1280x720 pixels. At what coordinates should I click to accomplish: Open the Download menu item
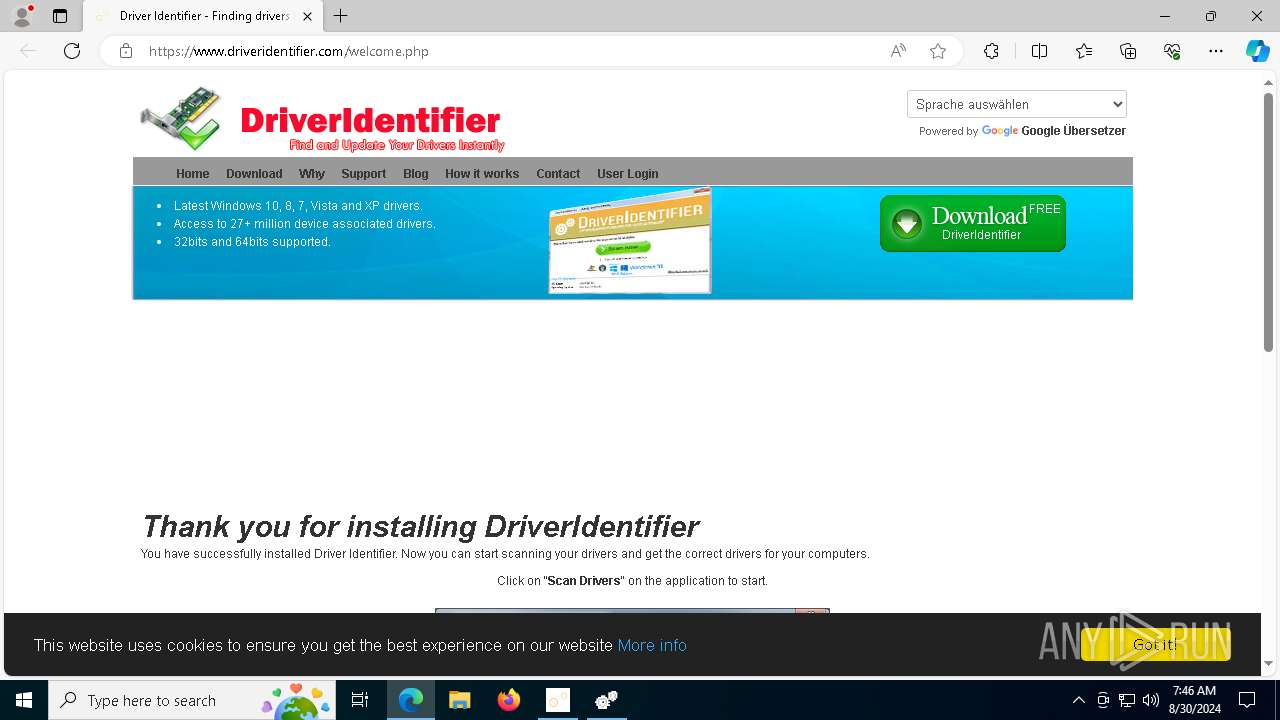click(254, 174)
